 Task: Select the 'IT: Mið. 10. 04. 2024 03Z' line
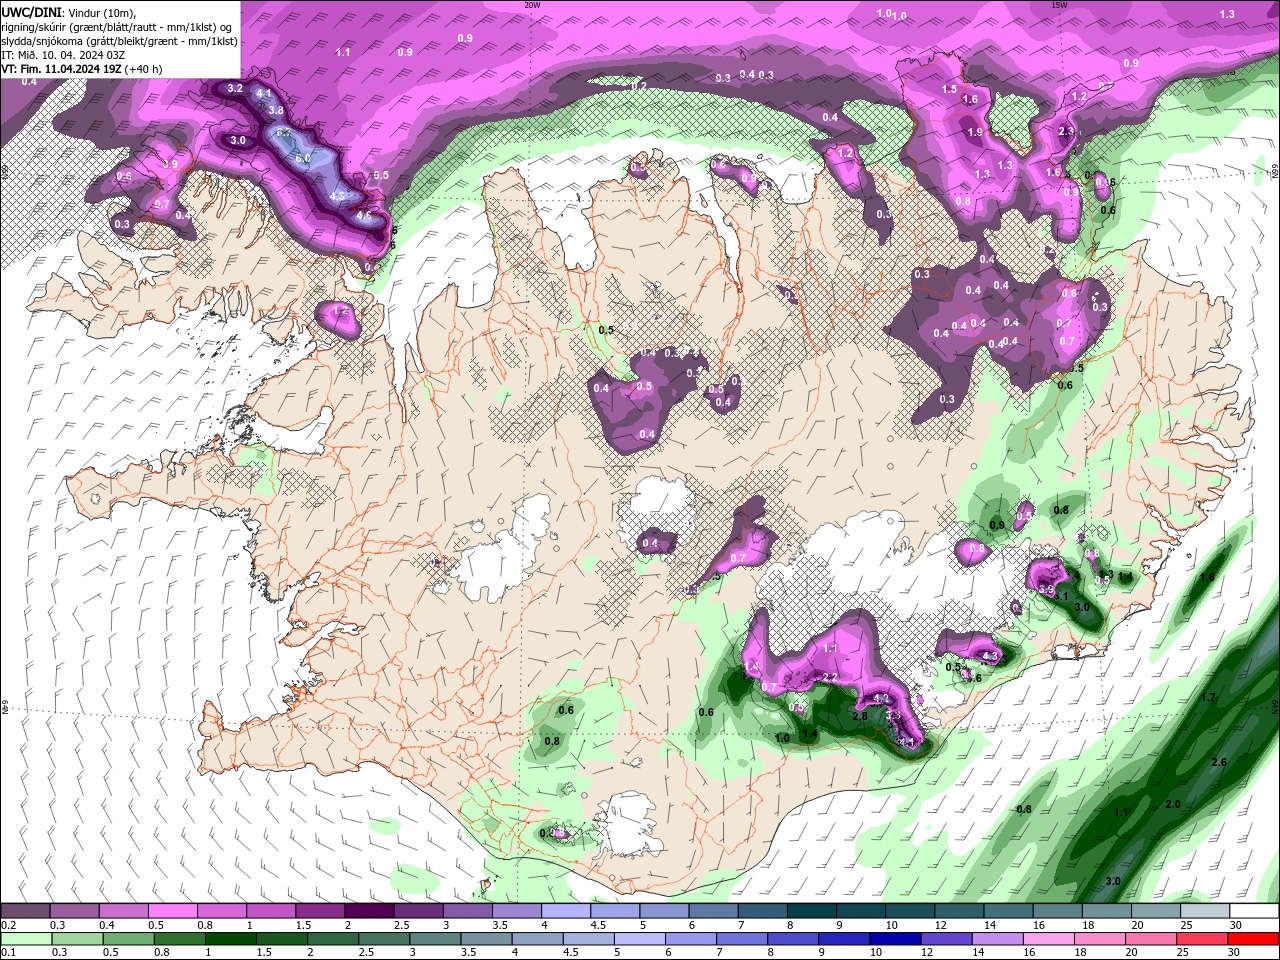coord(63,55)
